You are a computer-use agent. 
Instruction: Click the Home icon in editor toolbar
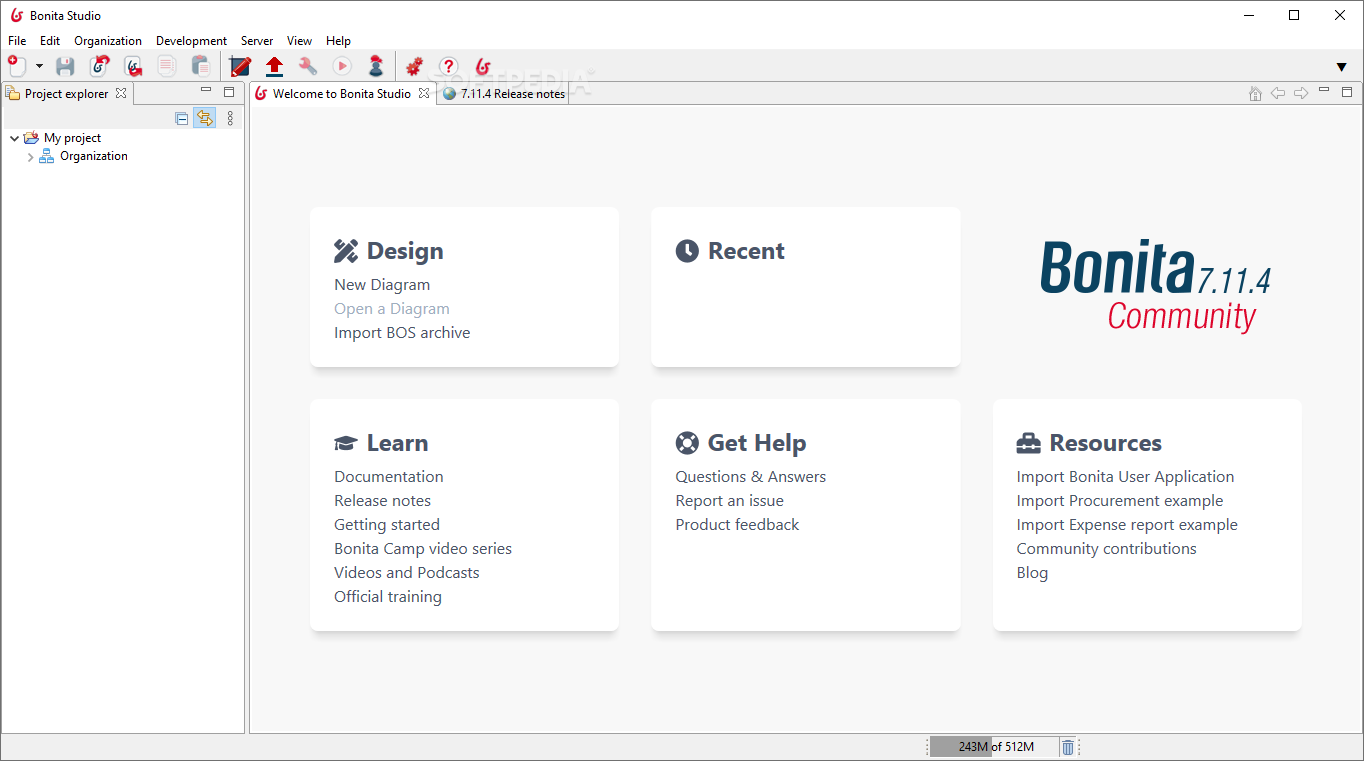[1255, 93]
